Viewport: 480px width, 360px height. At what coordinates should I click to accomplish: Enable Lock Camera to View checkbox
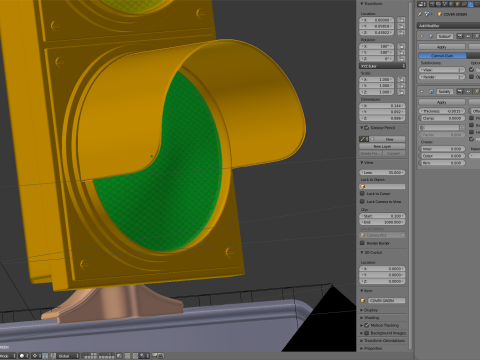pyautogui.click(x=362, y=201)
